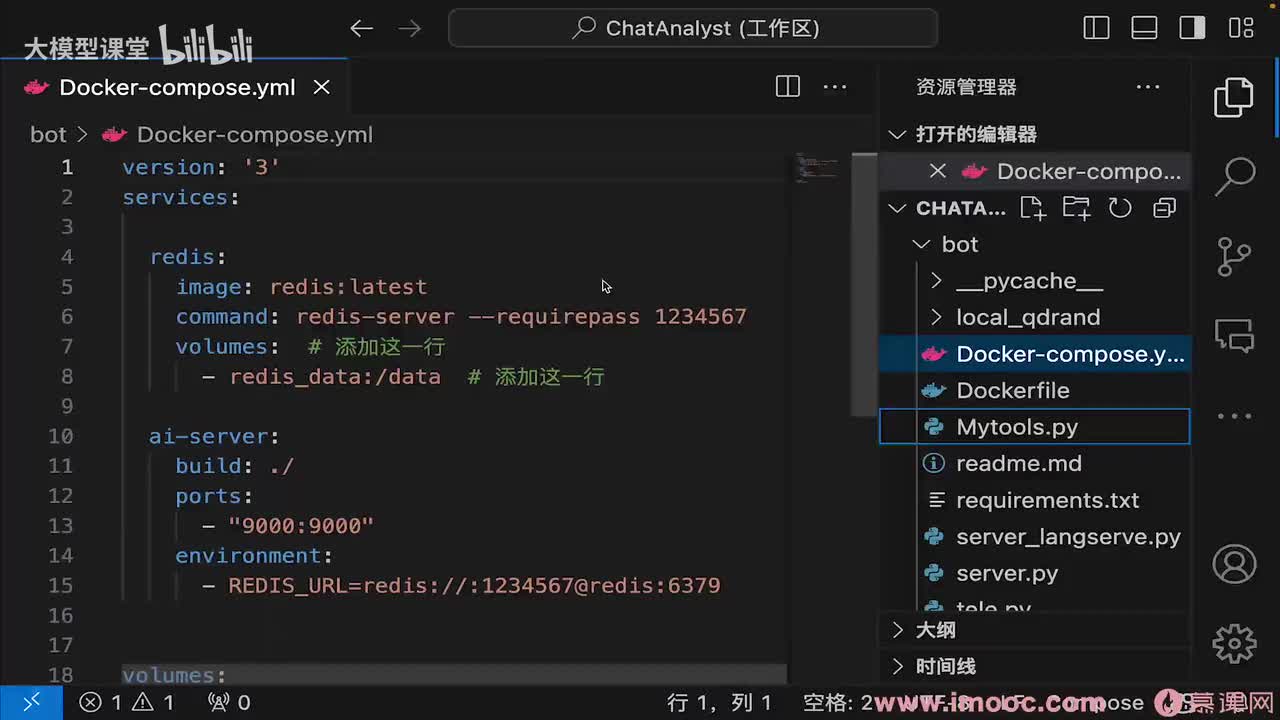
Task: Go forward with the right arrow
Action: (x=410, y=28)
